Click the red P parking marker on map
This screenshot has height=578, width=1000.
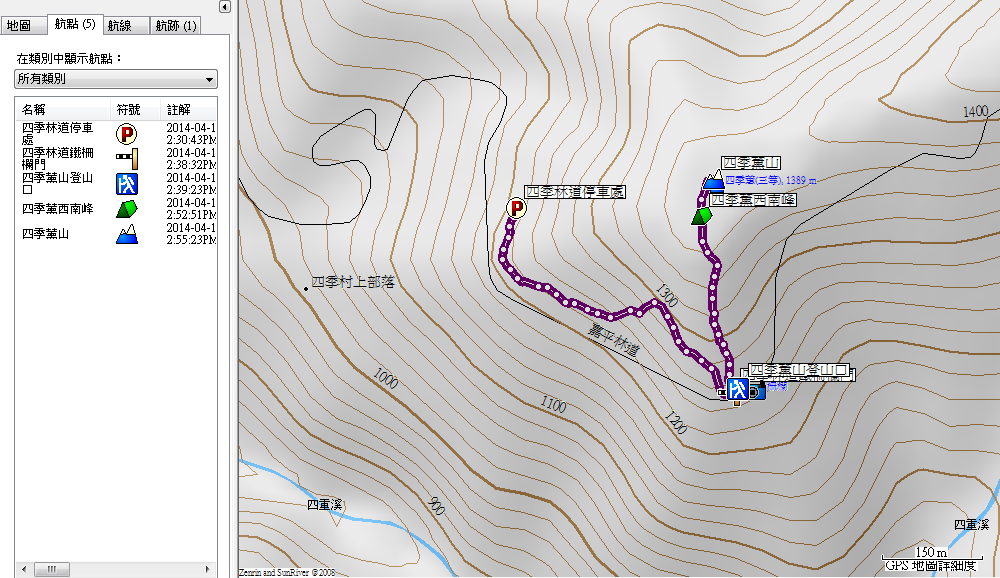517,208
